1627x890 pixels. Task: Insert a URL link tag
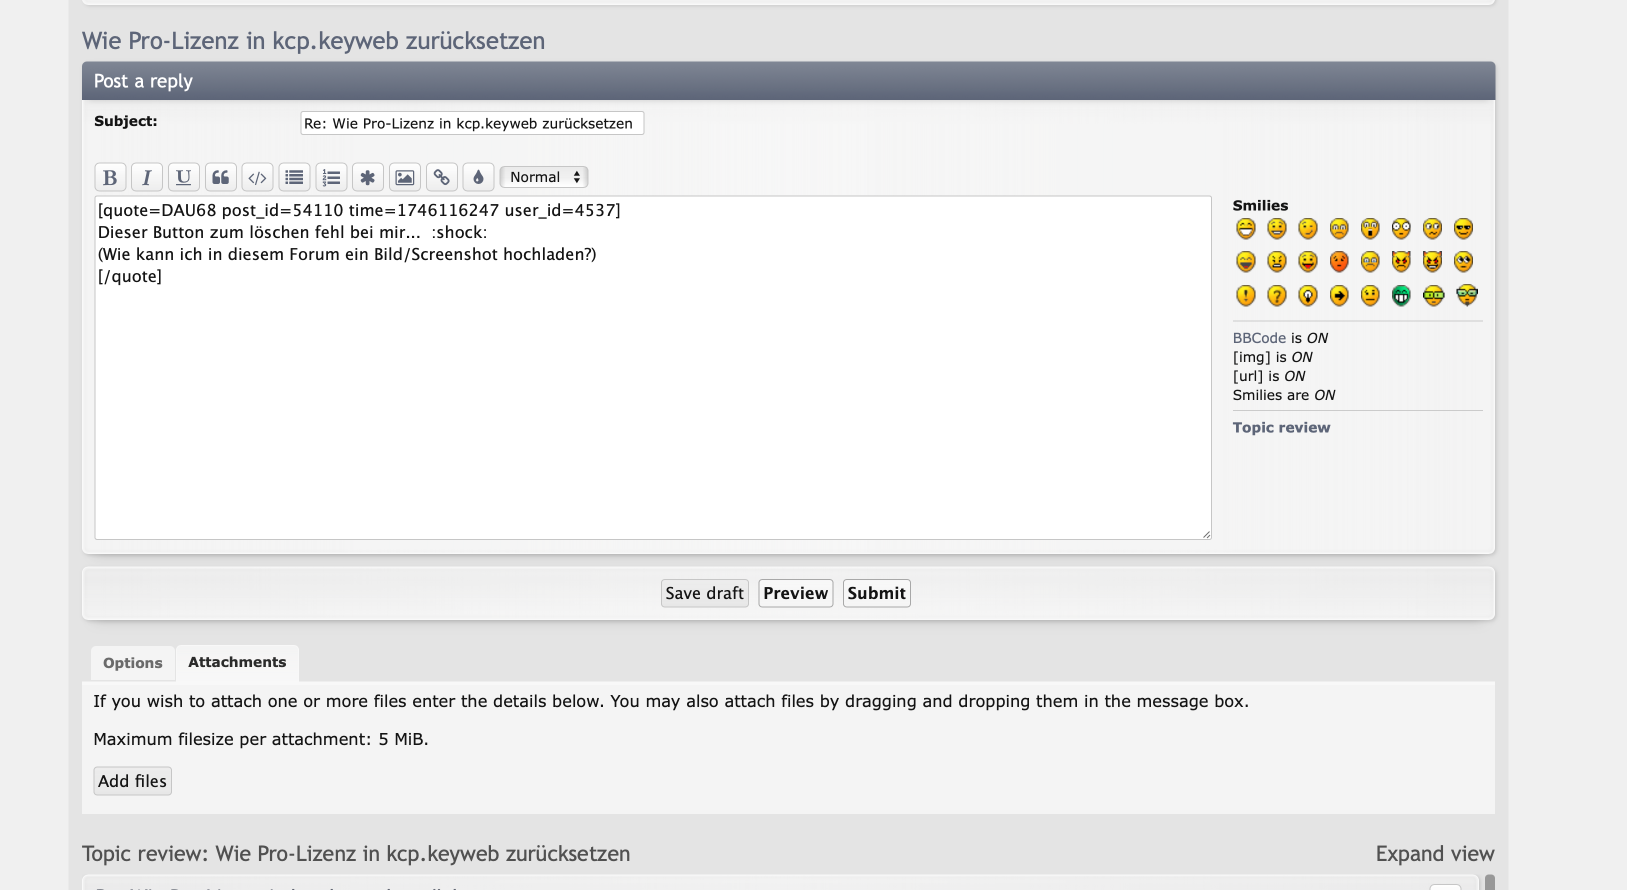click(x=441, y=178)
